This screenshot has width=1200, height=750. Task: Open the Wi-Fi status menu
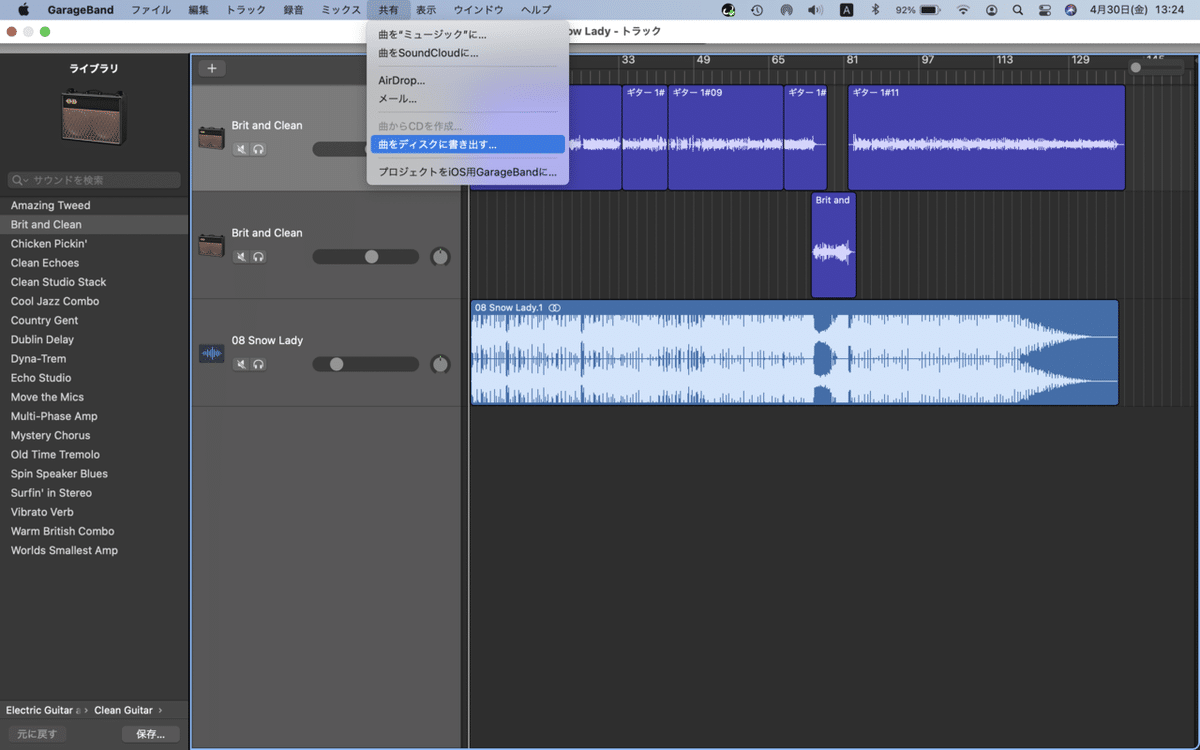coord(963,10)
